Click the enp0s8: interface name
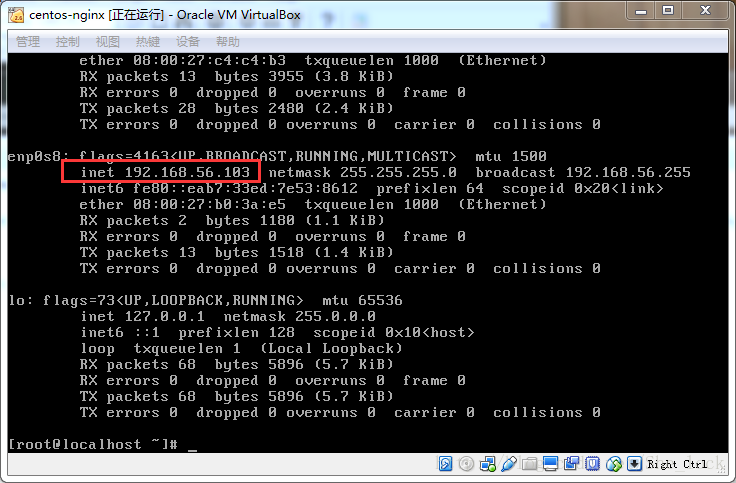Viewport: 736px width, 483px height. coord(38,157)
